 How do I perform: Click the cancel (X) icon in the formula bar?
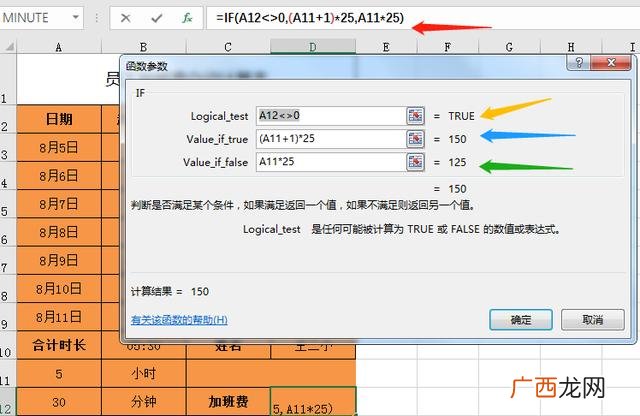pyautogui.click(x=126, y=18)
